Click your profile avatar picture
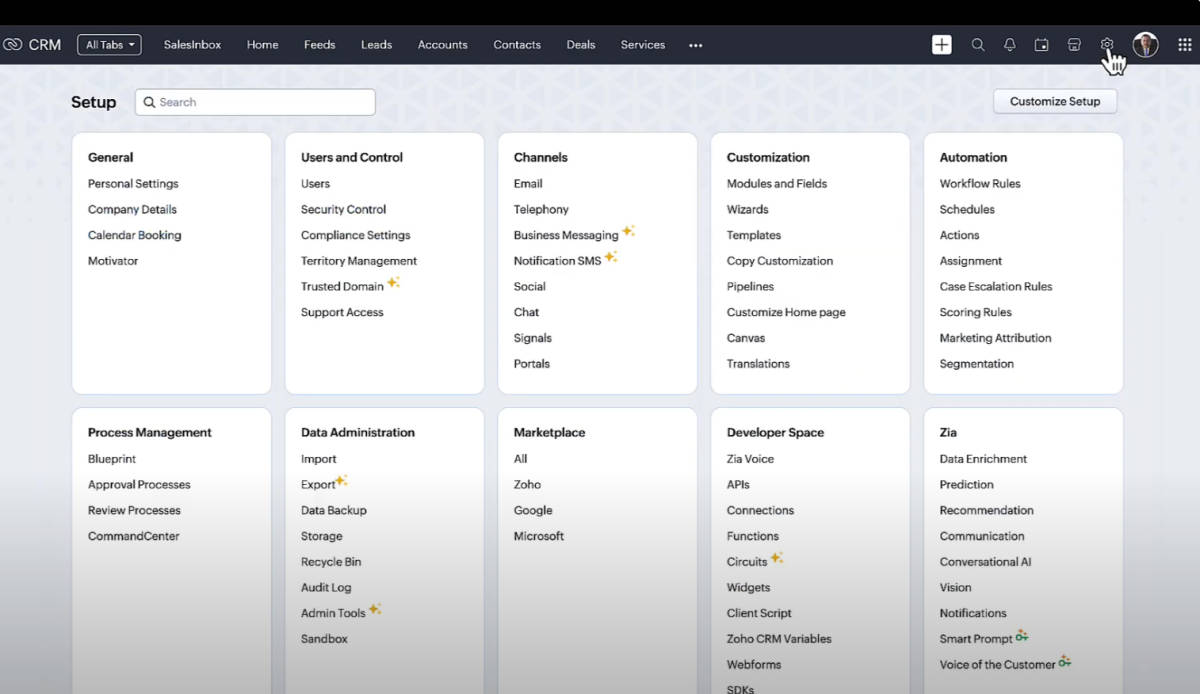 (x=1145, y=44)
